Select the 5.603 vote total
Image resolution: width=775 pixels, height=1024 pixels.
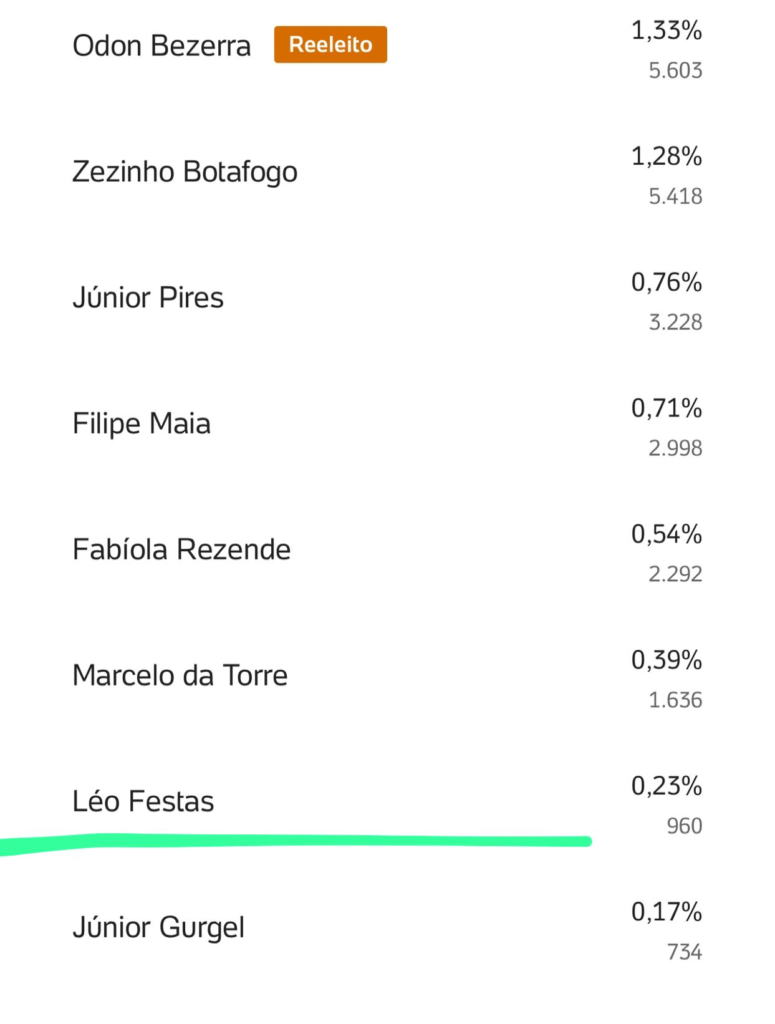(x=675, y=70)
